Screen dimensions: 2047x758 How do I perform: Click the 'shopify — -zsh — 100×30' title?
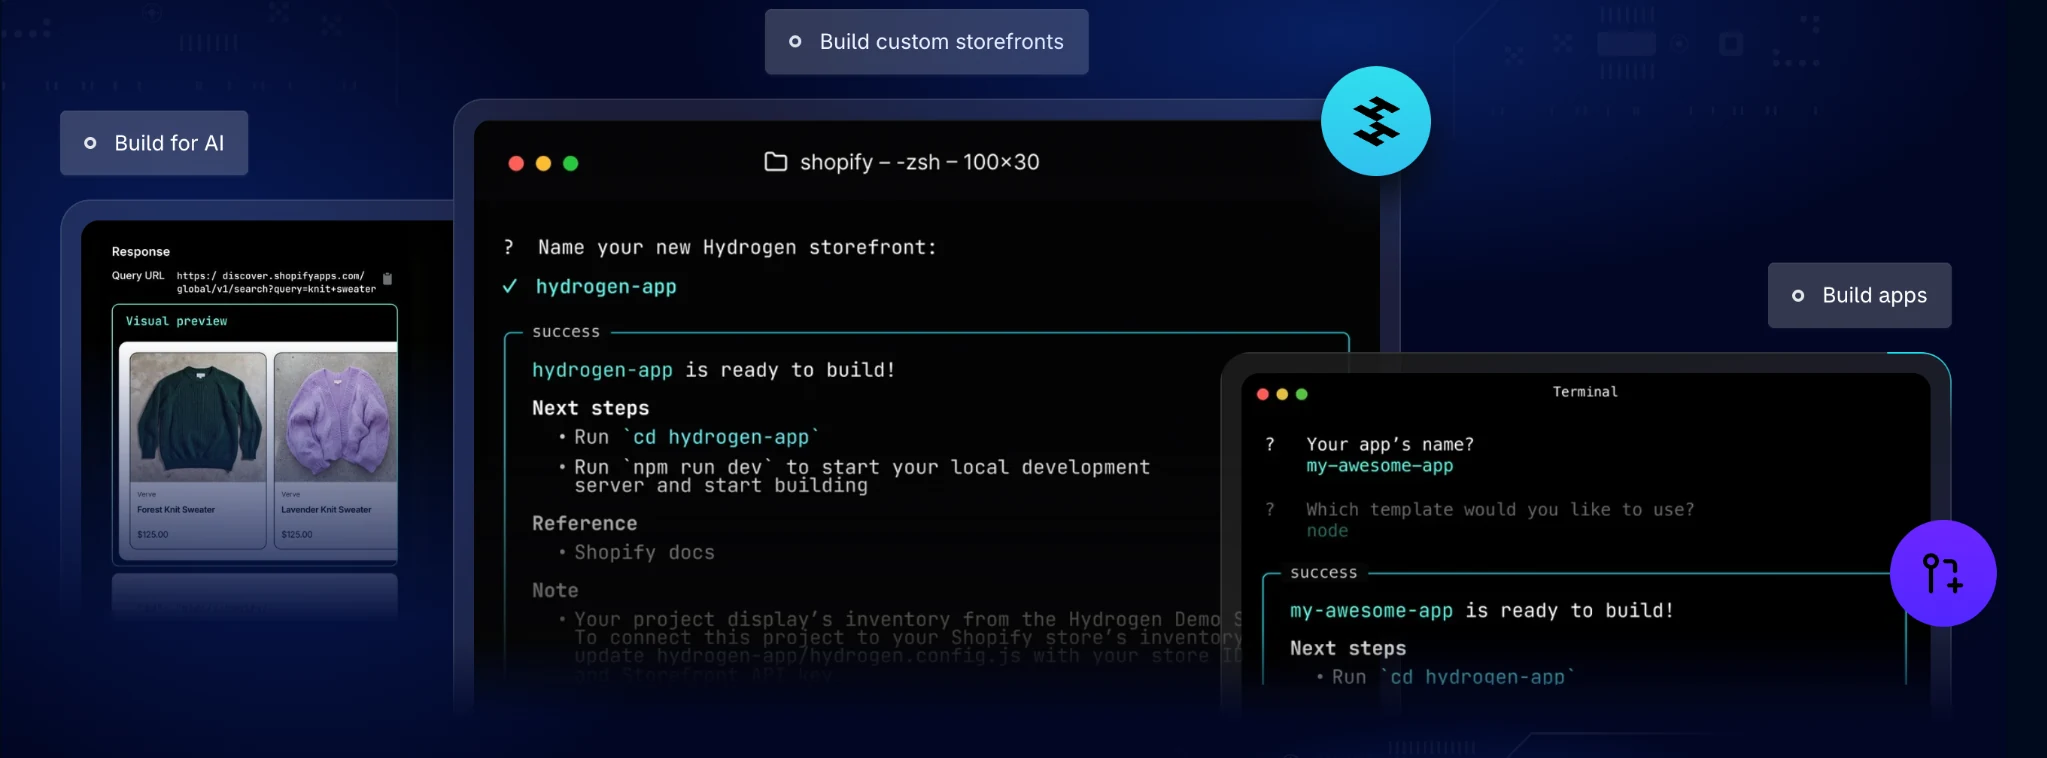(919, 162)
